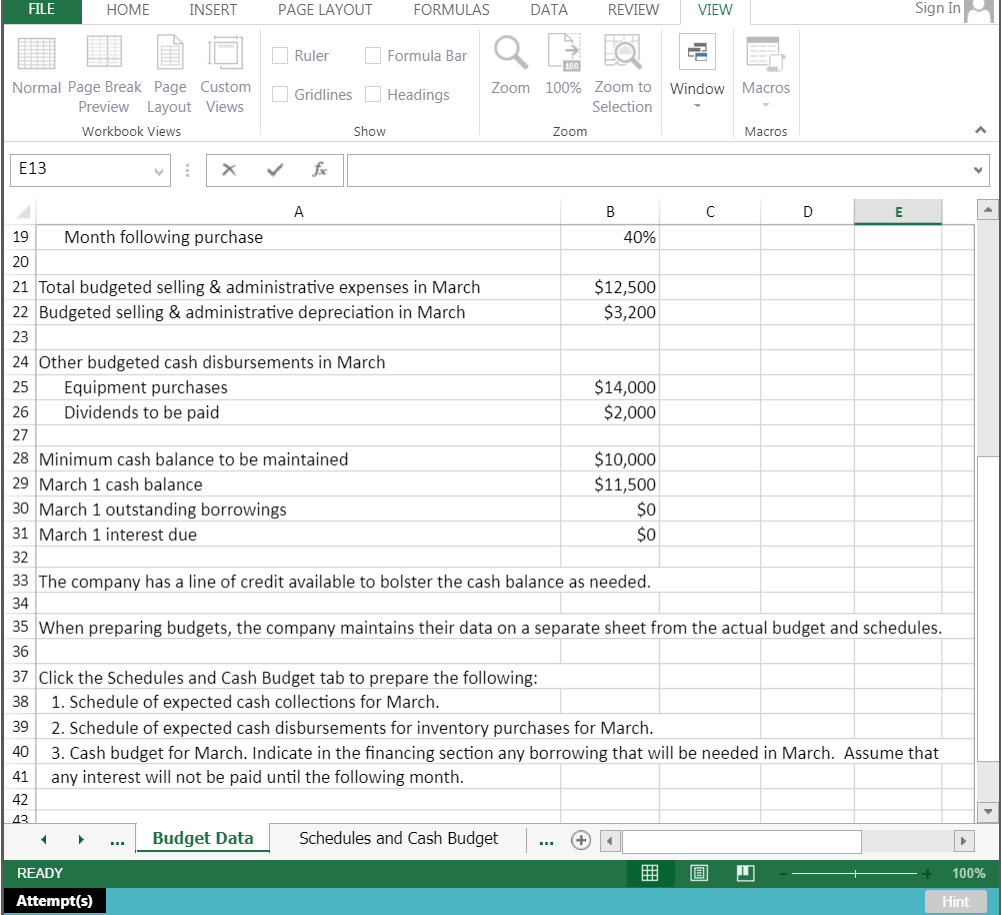Click the Hint button
This screenshot has width=1002, height=915.
coord(956,900)
